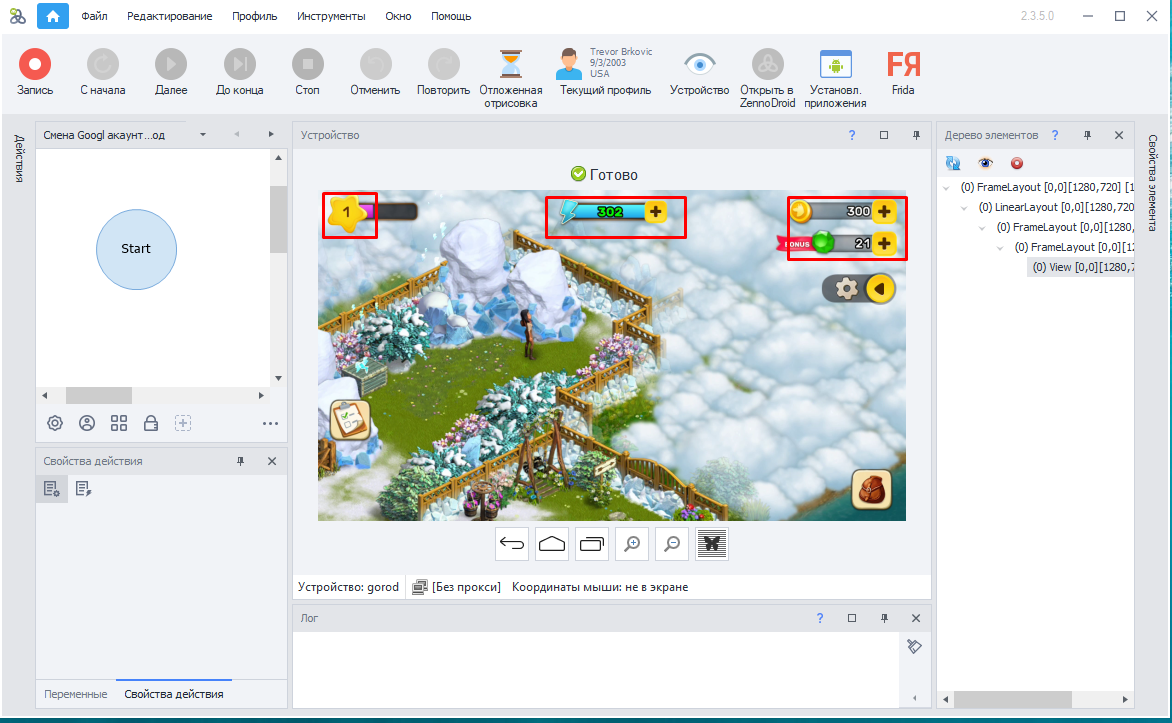Screen dimensions: 1172x723
Task: Toggle the Устройство eye icon
Action: coord(700,64)
